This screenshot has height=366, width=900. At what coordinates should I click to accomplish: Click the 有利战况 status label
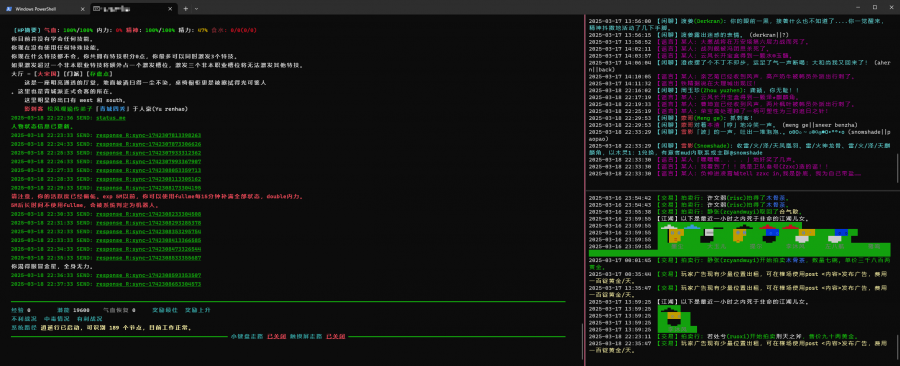[89, 318]
